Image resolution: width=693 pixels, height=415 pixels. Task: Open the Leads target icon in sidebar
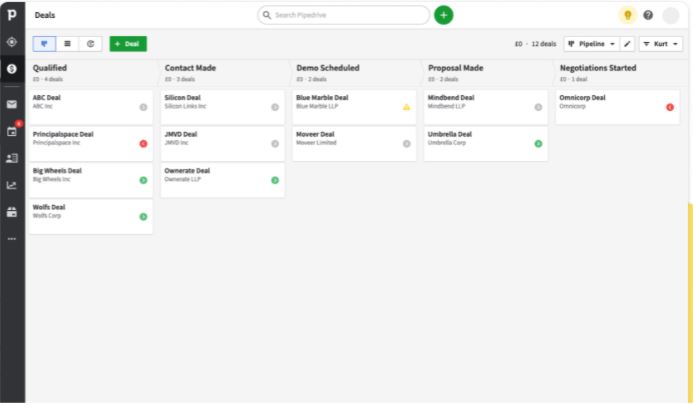(x=12, y=42)
